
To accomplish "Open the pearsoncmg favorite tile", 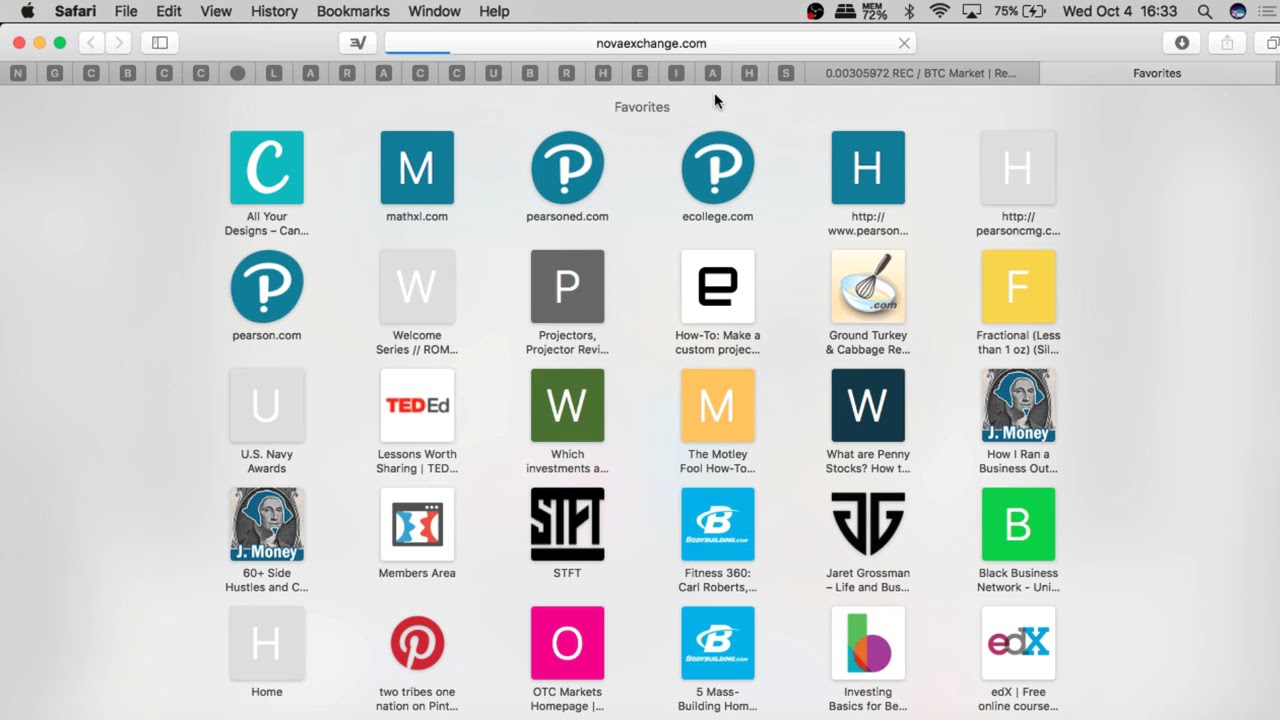I will [1018, 168].
